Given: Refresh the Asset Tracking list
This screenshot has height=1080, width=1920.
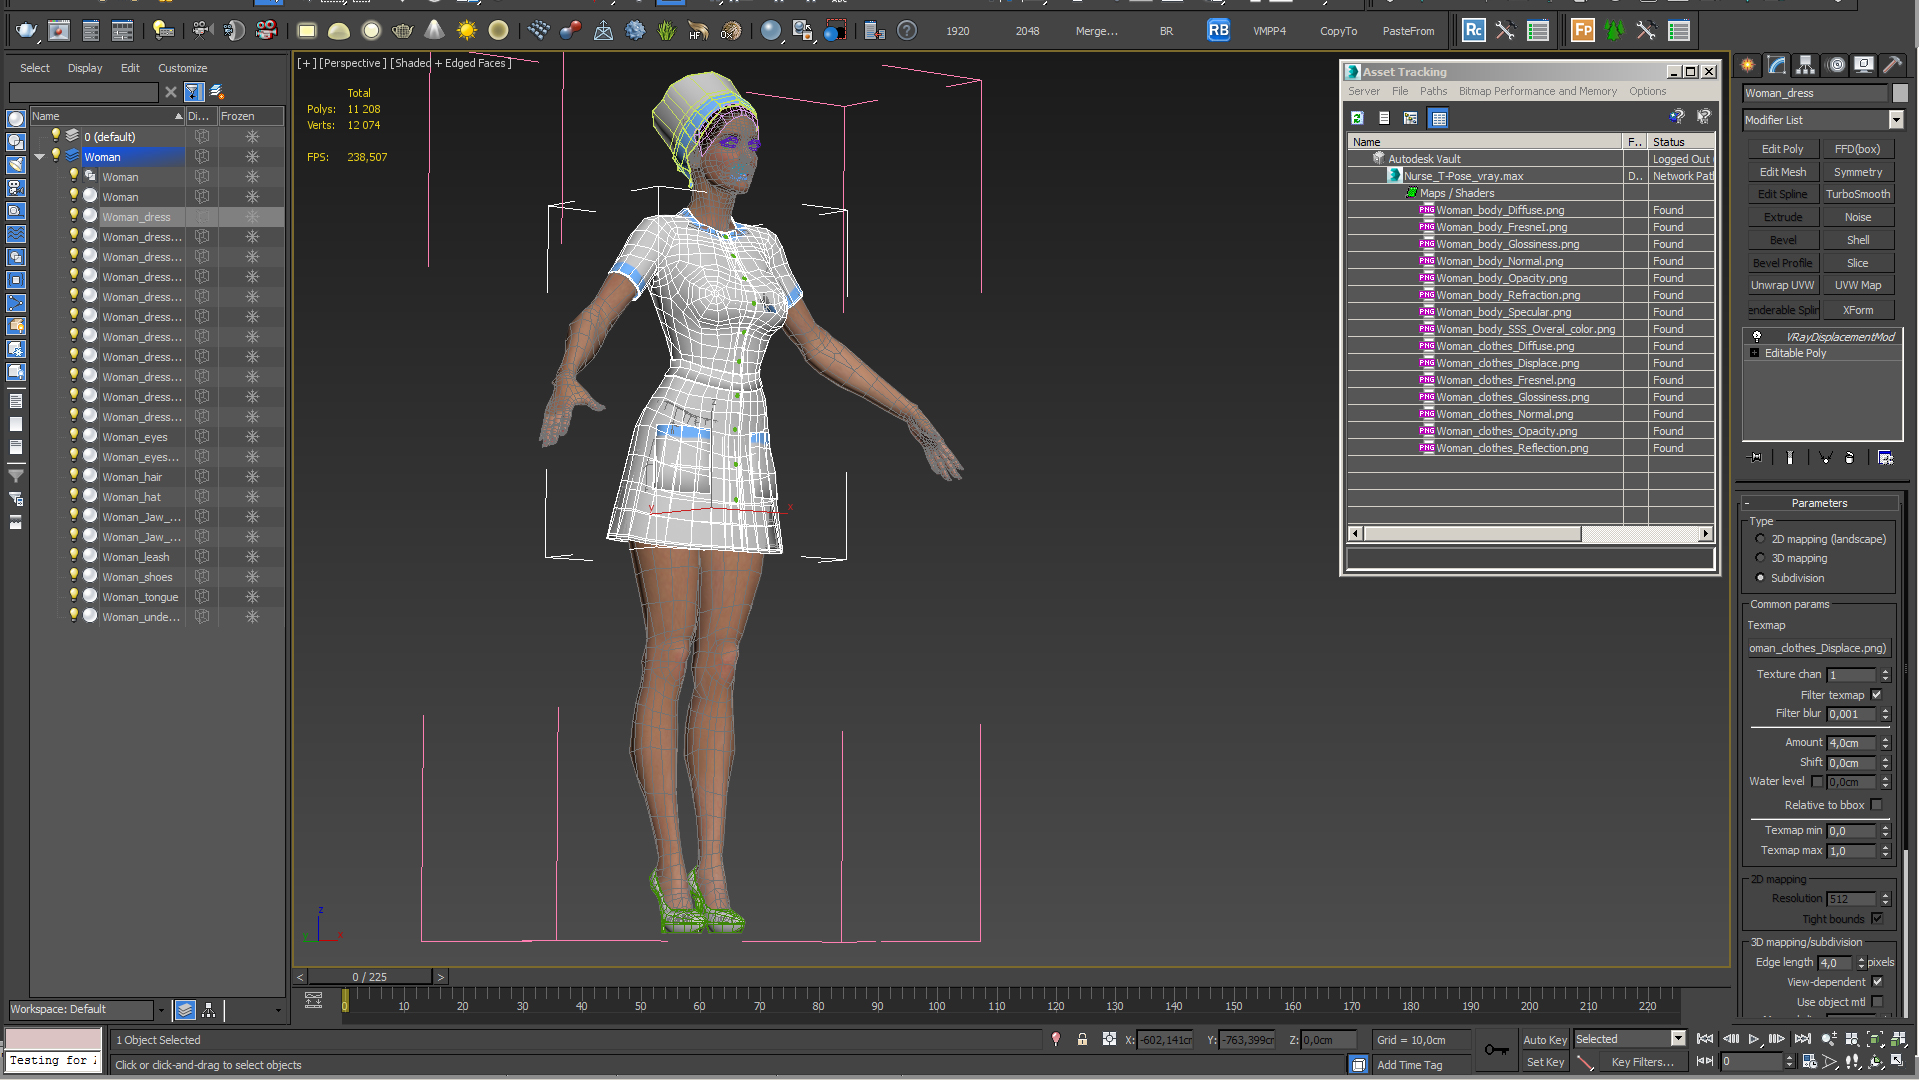Looking at the screenshot, I should pos(1357,118).
